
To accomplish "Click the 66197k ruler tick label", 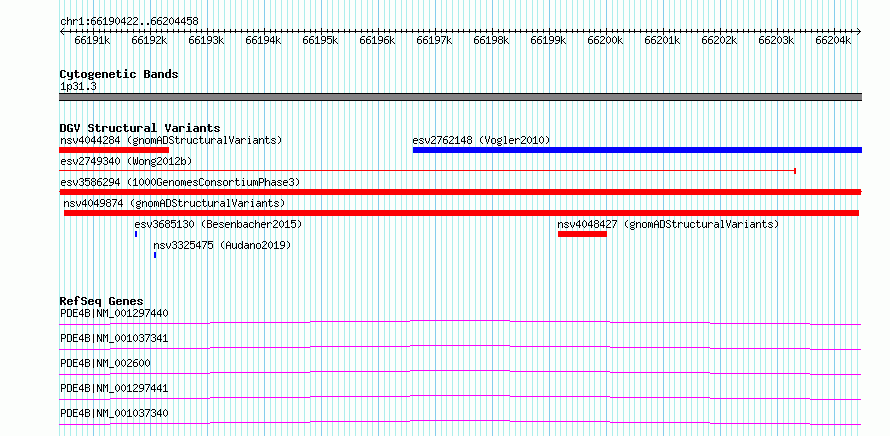I will click(x=435, y=41).
